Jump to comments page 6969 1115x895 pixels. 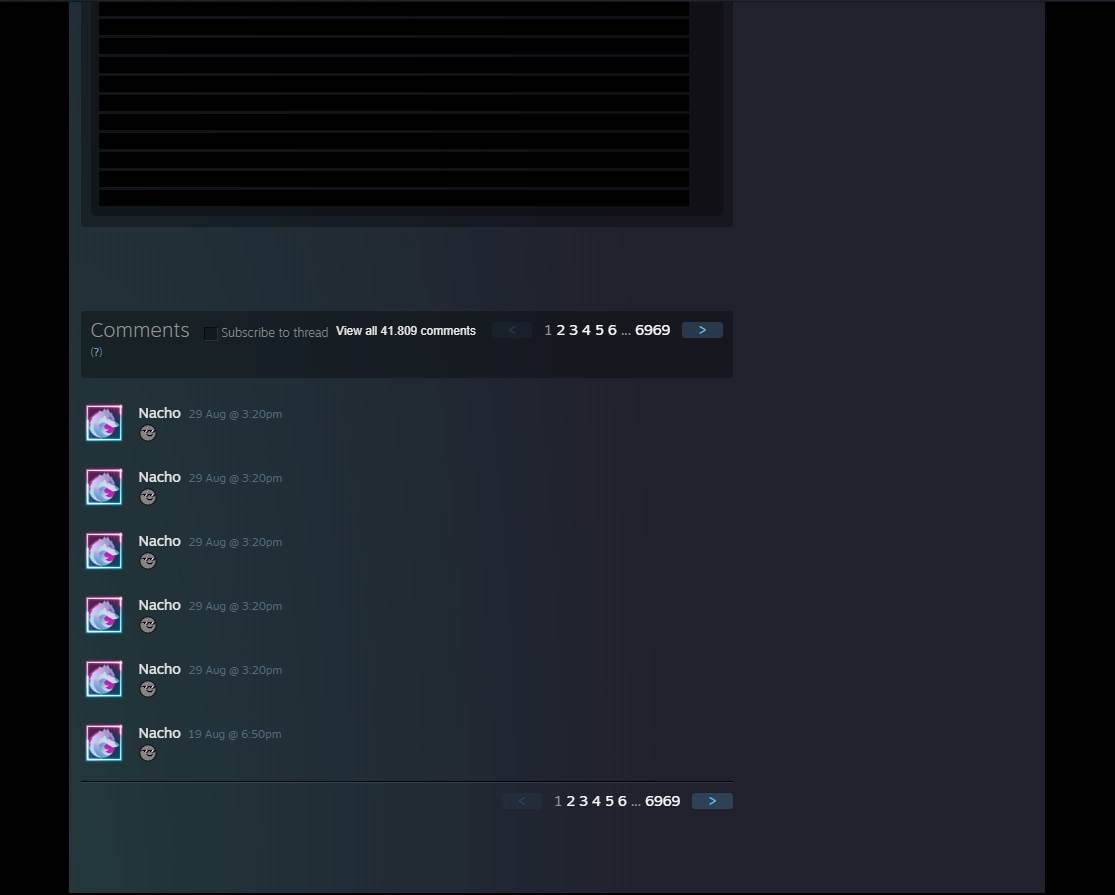pos(653,329)
